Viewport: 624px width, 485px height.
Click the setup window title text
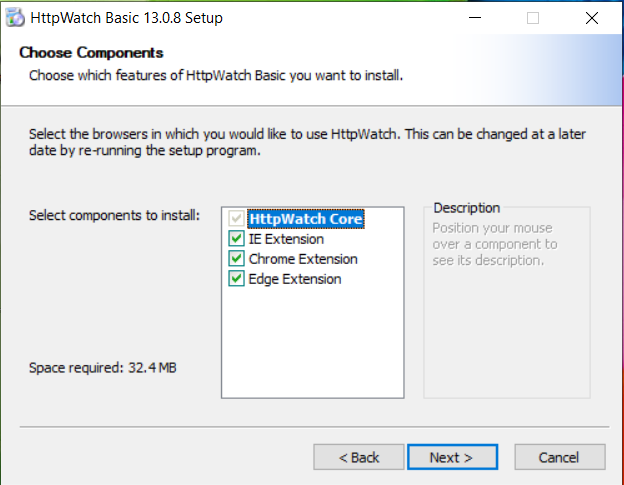[x=127, y=18]
